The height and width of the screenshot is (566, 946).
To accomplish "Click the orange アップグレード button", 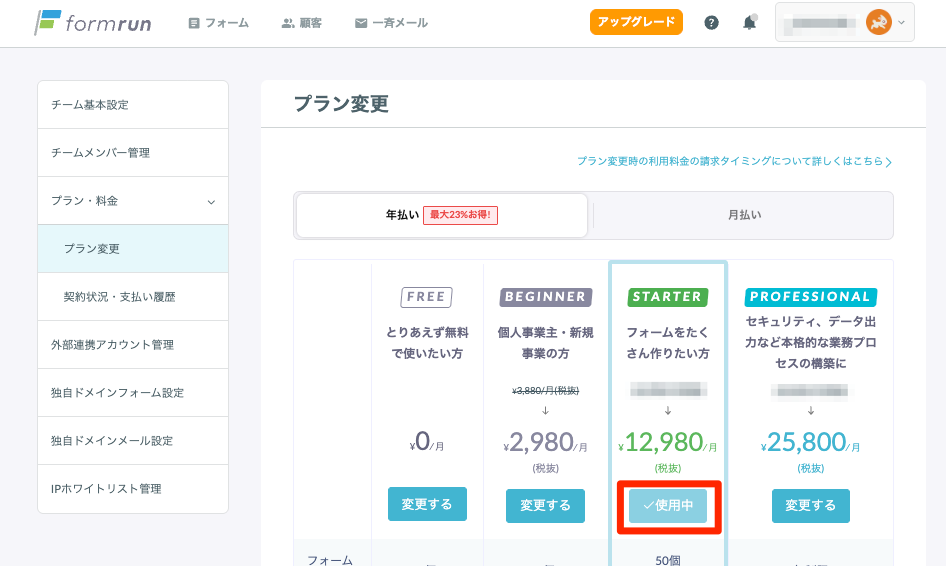I will [x=636, y=22].
